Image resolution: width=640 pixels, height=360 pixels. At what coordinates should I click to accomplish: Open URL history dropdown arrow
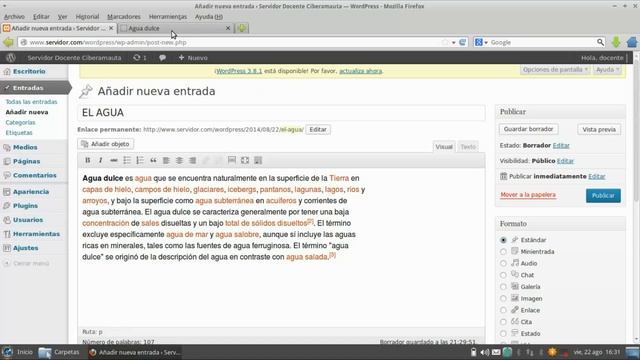[x=453, y=42]
